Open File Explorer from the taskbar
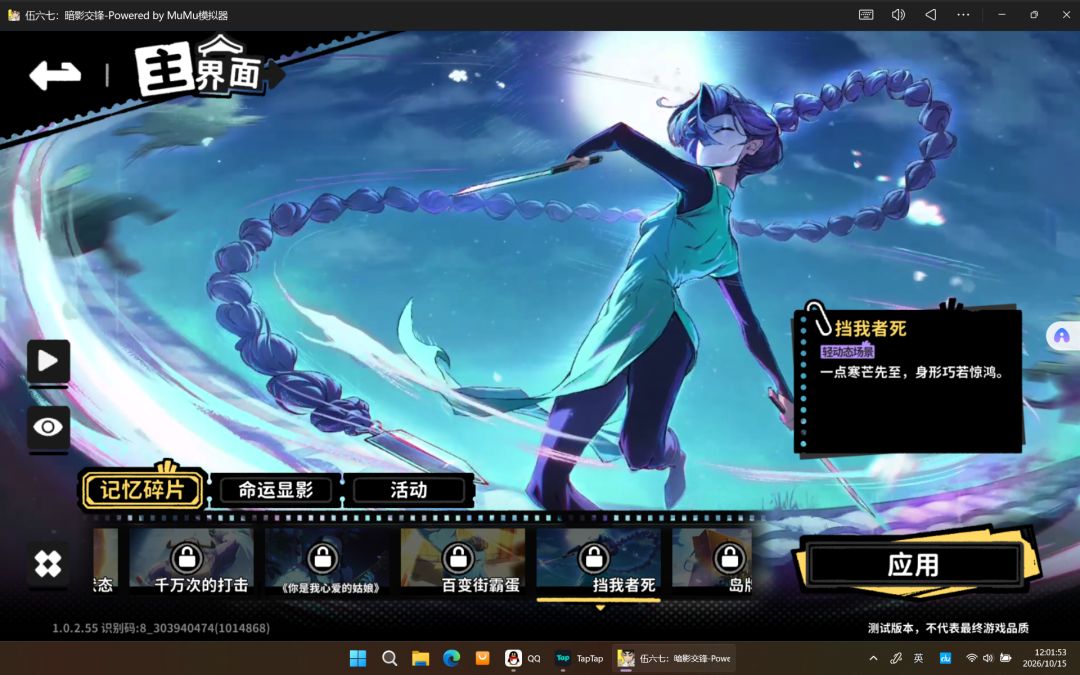1080x675 pixels. [x=420, y=658]
